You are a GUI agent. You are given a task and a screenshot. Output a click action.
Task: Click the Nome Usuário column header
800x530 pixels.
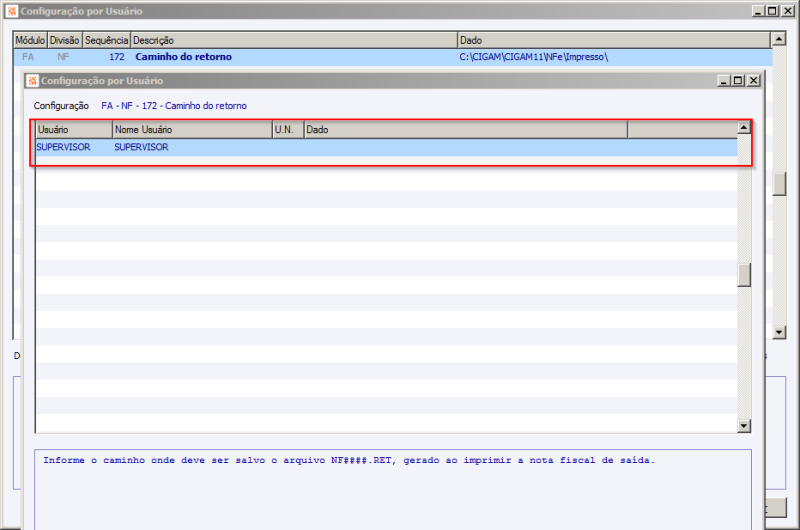coord(192,130)
